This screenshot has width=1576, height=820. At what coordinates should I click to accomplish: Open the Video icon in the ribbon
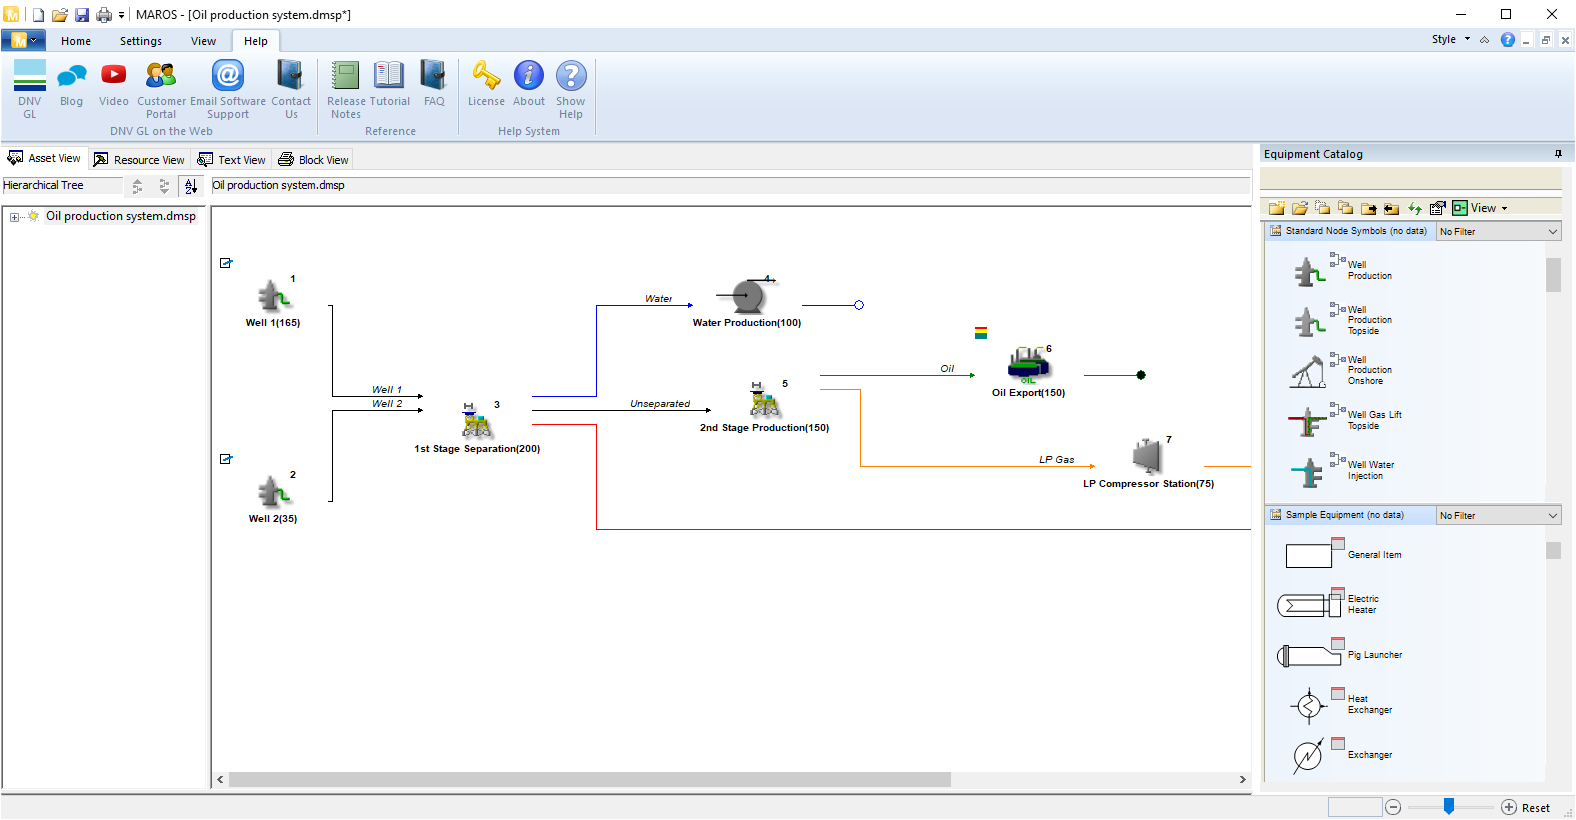[114, 84]
